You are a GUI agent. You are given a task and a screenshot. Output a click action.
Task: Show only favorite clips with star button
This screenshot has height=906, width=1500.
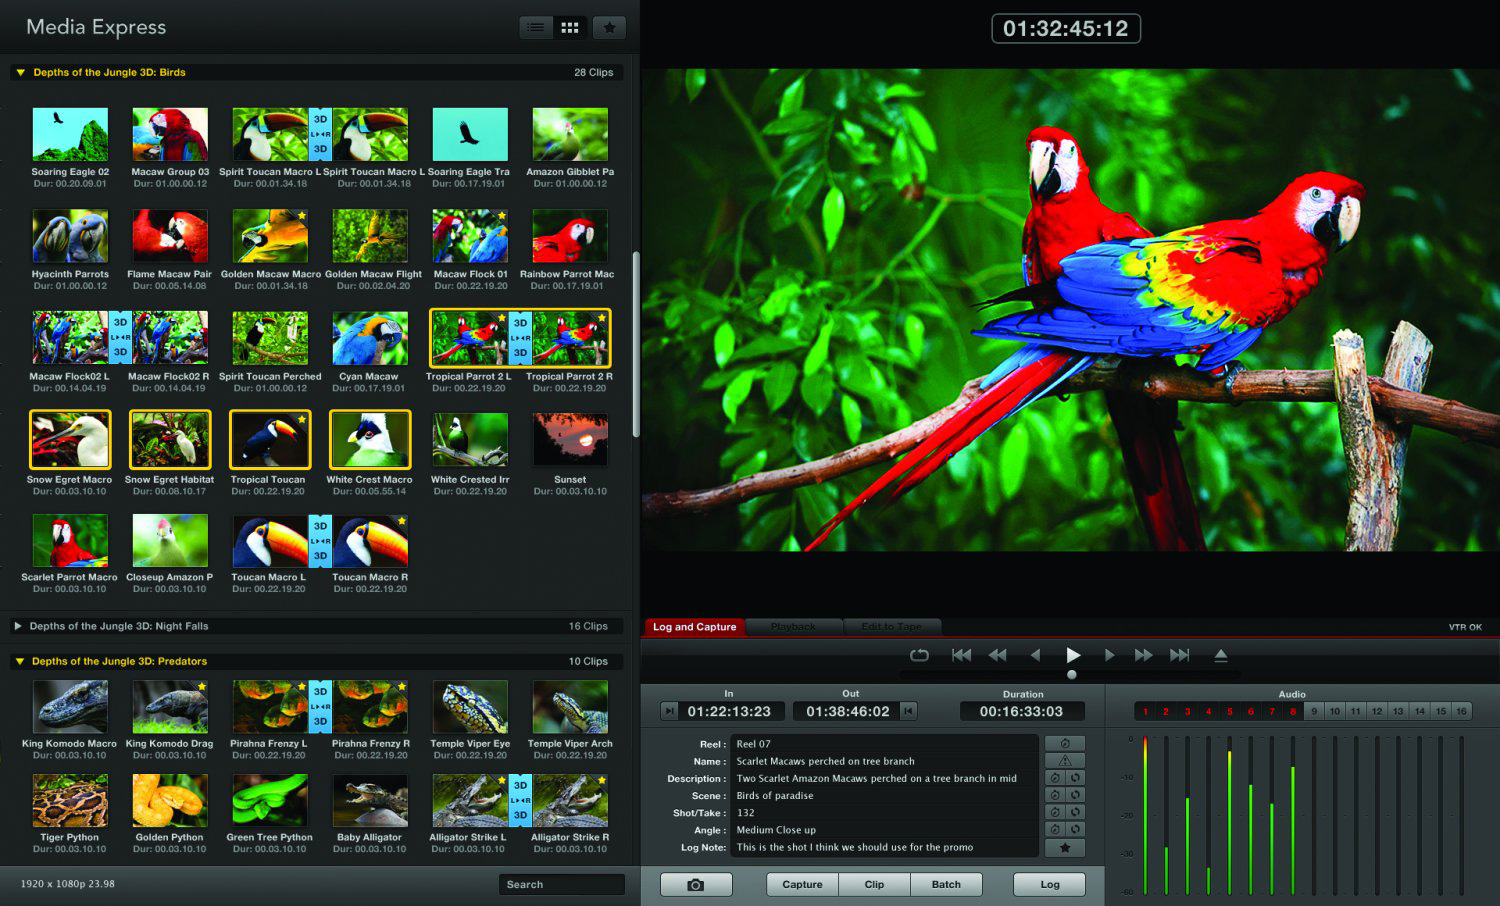click(609, 28)
